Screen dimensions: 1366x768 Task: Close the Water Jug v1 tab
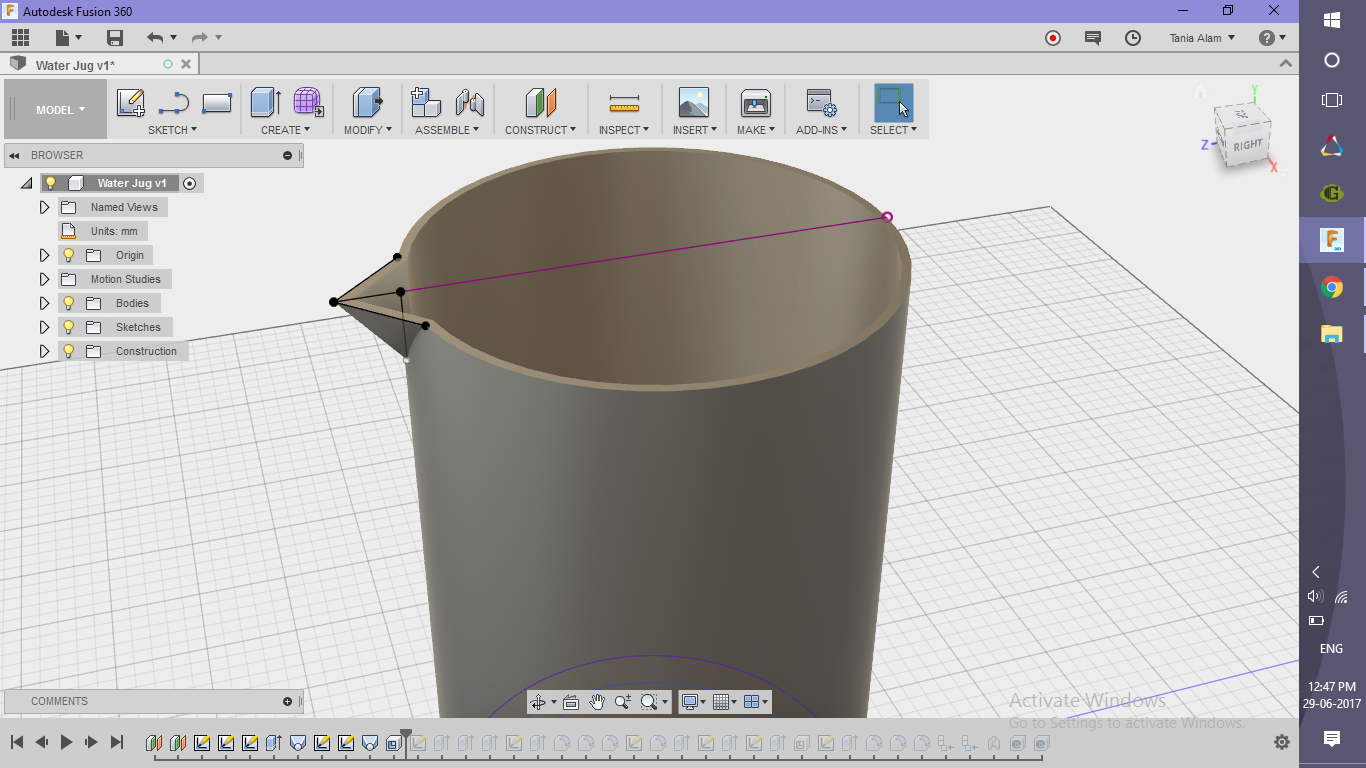pyautogui.click(x=186, y=64)
